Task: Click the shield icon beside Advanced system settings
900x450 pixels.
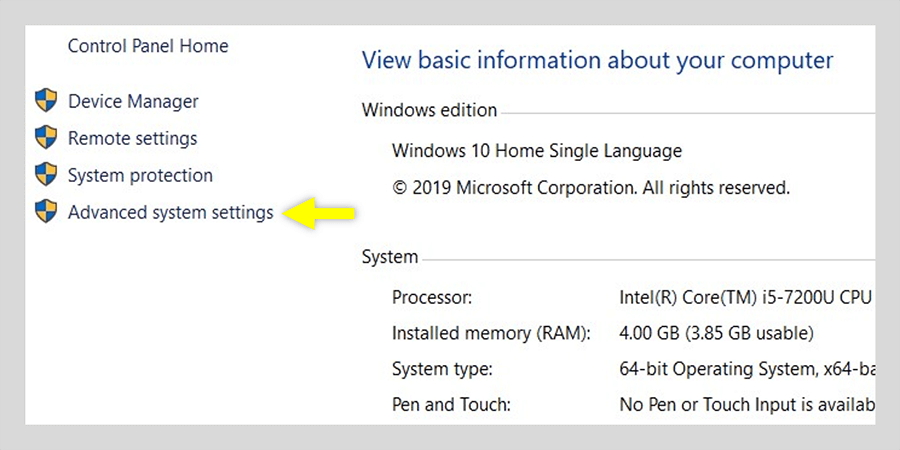Action: 46,211
